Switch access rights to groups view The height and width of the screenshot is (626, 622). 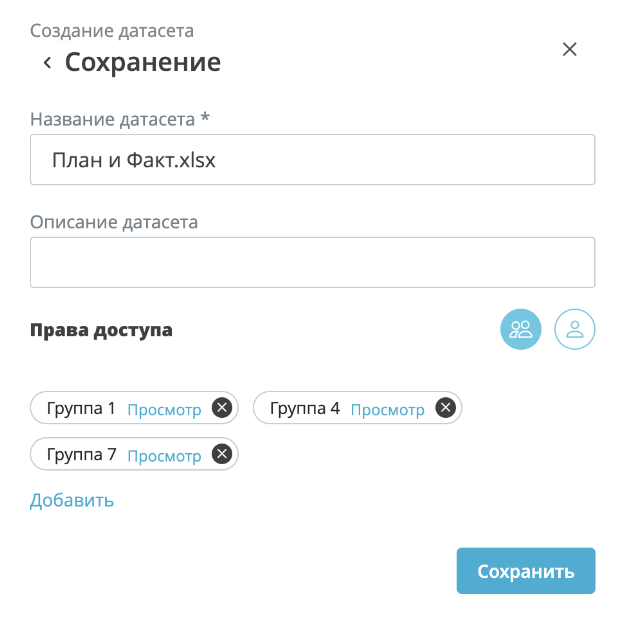(521, 330)
